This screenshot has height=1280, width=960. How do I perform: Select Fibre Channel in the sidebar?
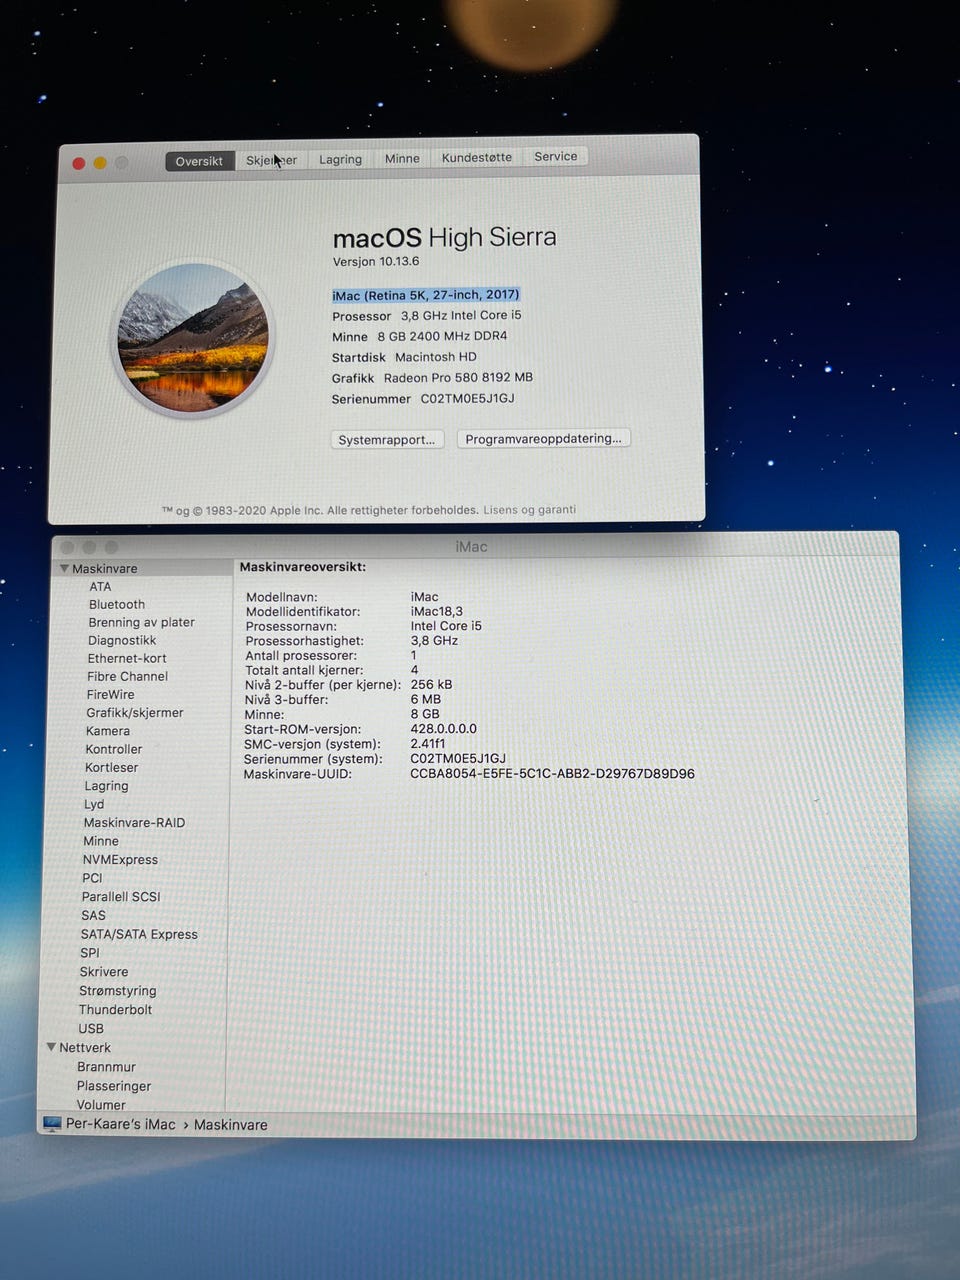tap(127, 676)
